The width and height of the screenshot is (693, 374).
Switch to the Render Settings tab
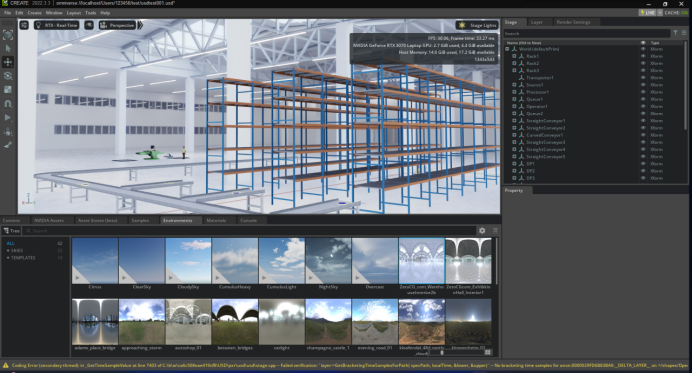(x=573, y=22)
